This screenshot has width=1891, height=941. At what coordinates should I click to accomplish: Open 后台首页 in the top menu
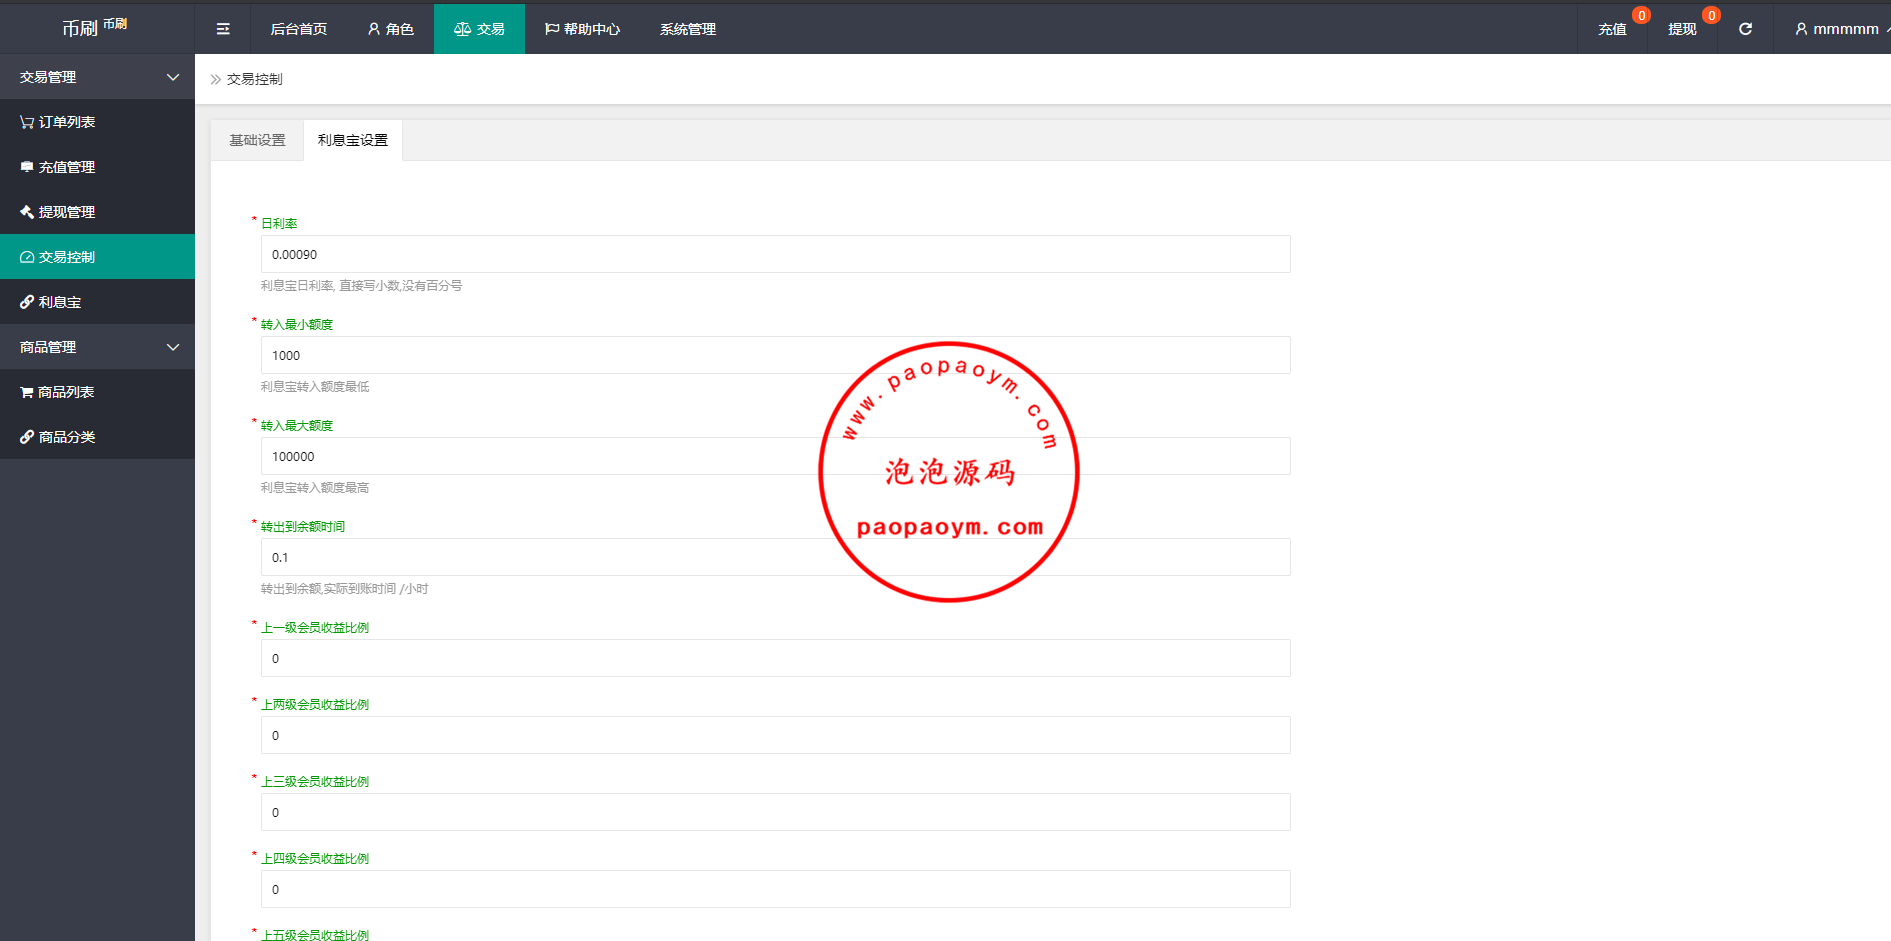[x=299, y=29]
